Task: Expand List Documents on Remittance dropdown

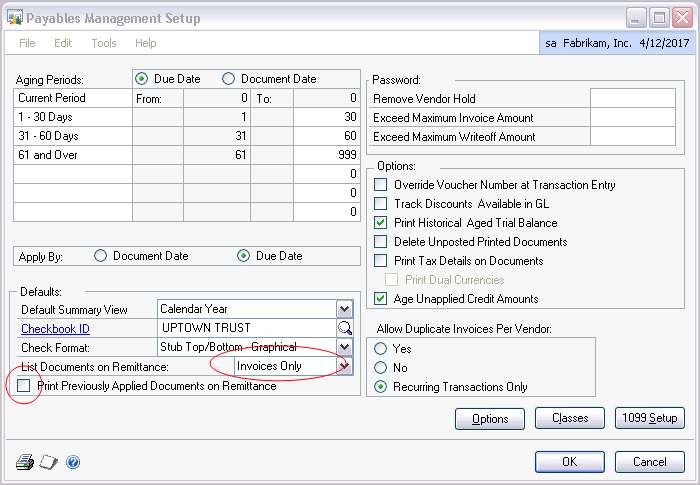Action: [x=345, y=366]
